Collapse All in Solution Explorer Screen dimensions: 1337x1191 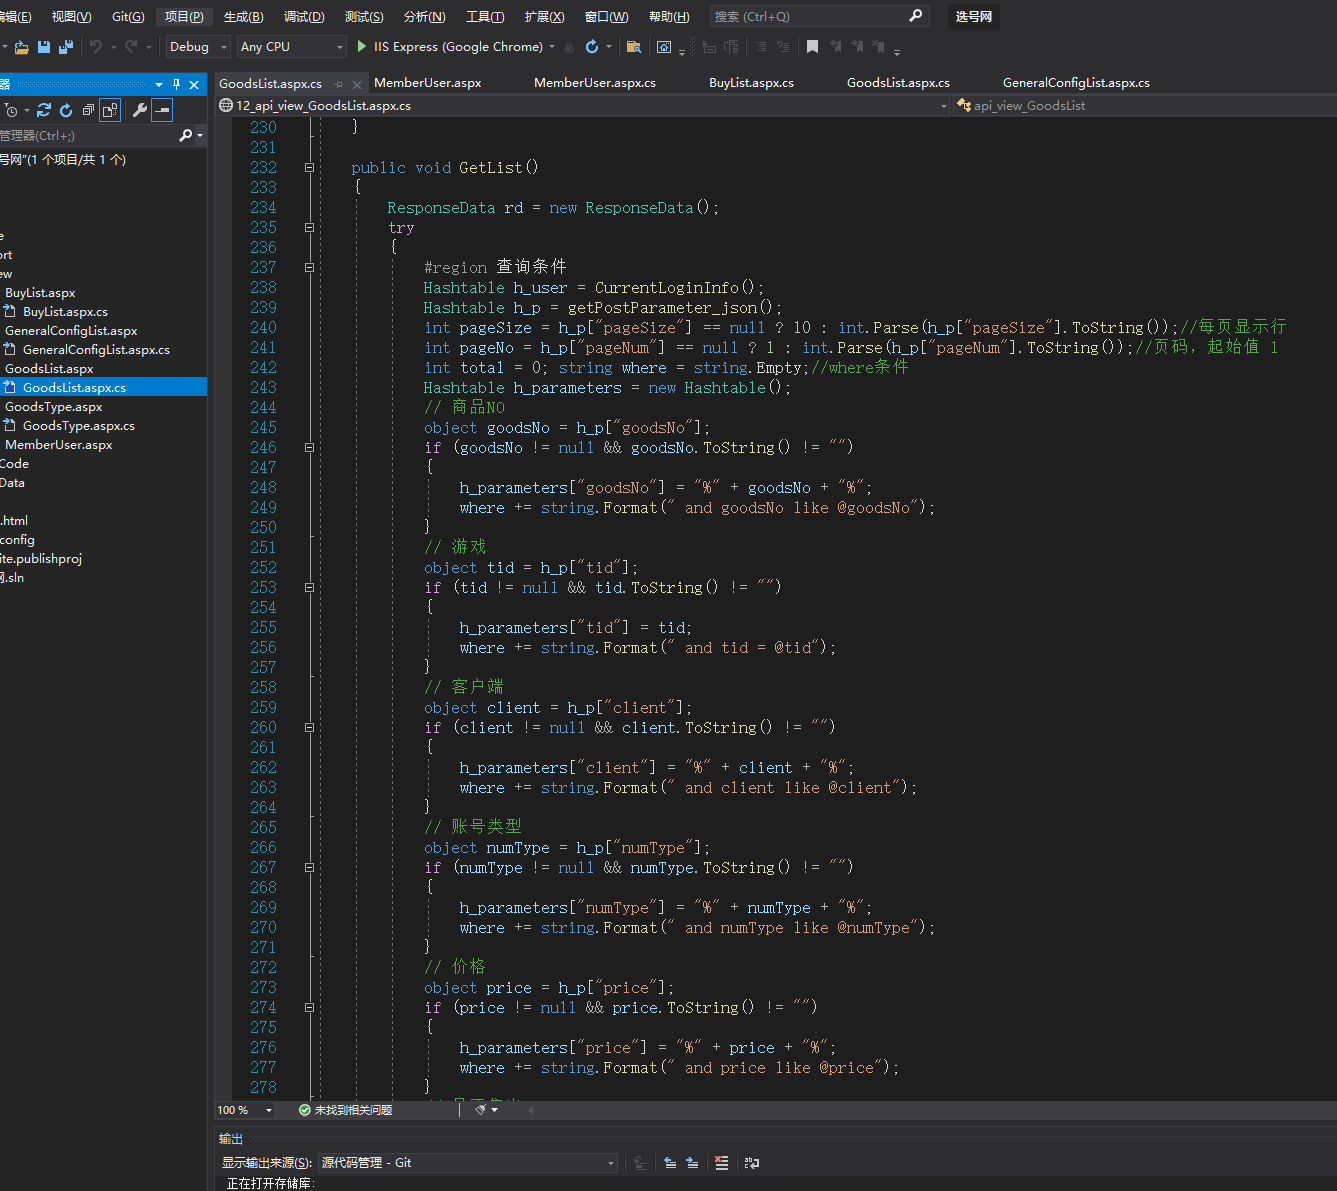[x=88, y=110]
